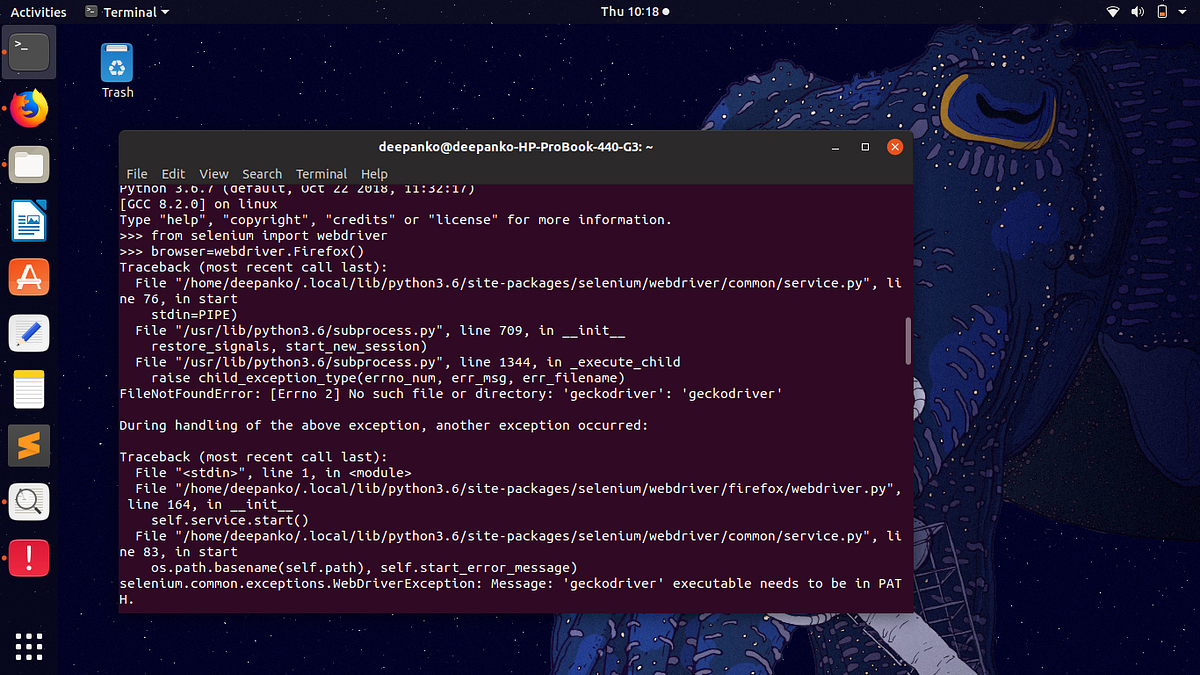Open the terminal Help menu

pos(374,173)
